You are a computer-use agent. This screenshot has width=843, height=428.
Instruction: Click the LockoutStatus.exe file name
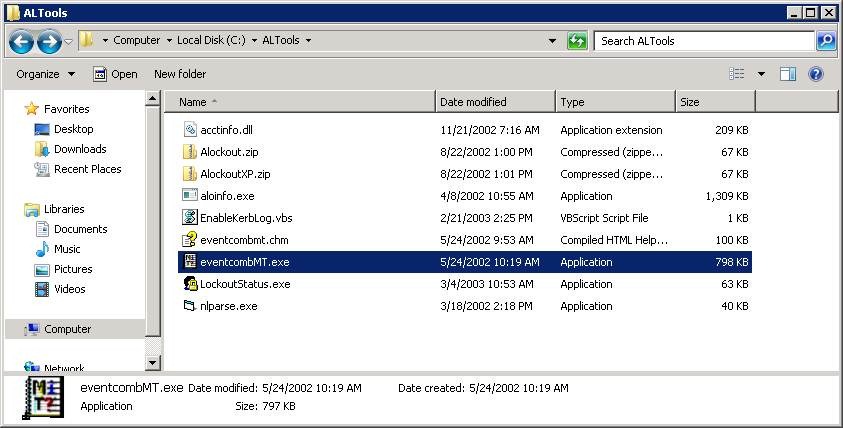(245, 284)
